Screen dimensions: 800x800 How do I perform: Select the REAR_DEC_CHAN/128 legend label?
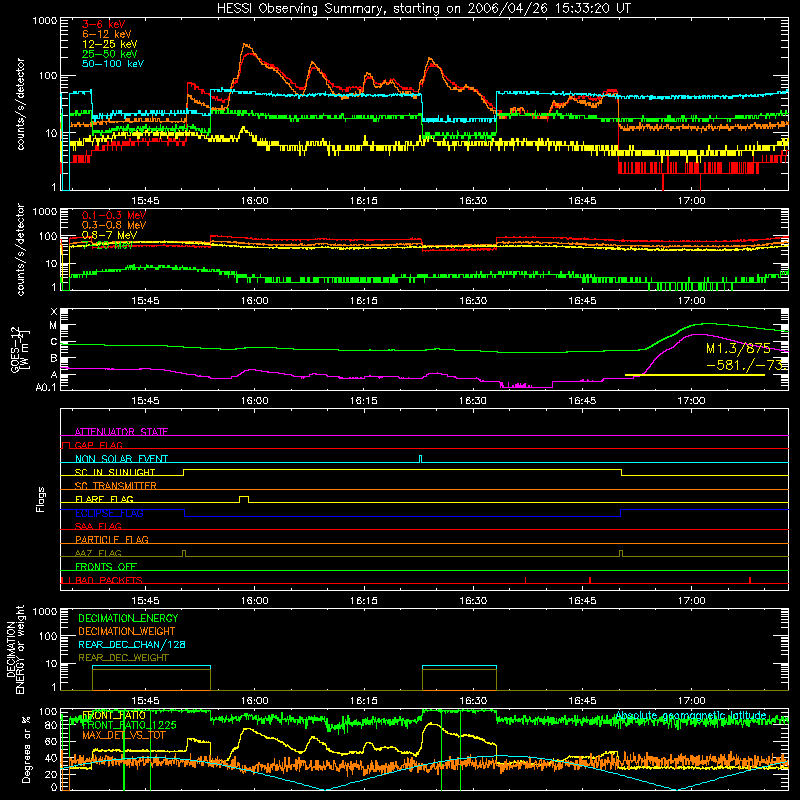[x=132, y=644]
